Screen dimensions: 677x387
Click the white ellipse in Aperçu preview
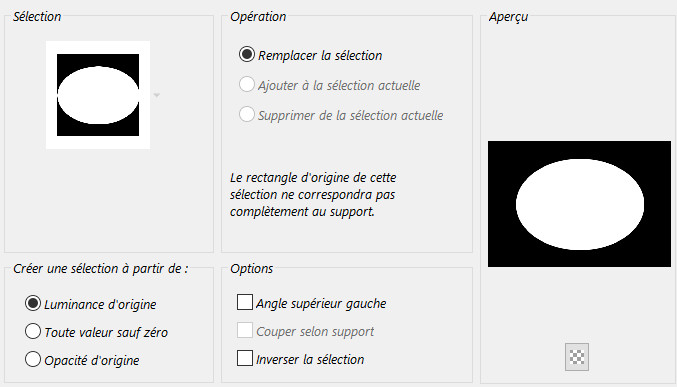[580, 204]
